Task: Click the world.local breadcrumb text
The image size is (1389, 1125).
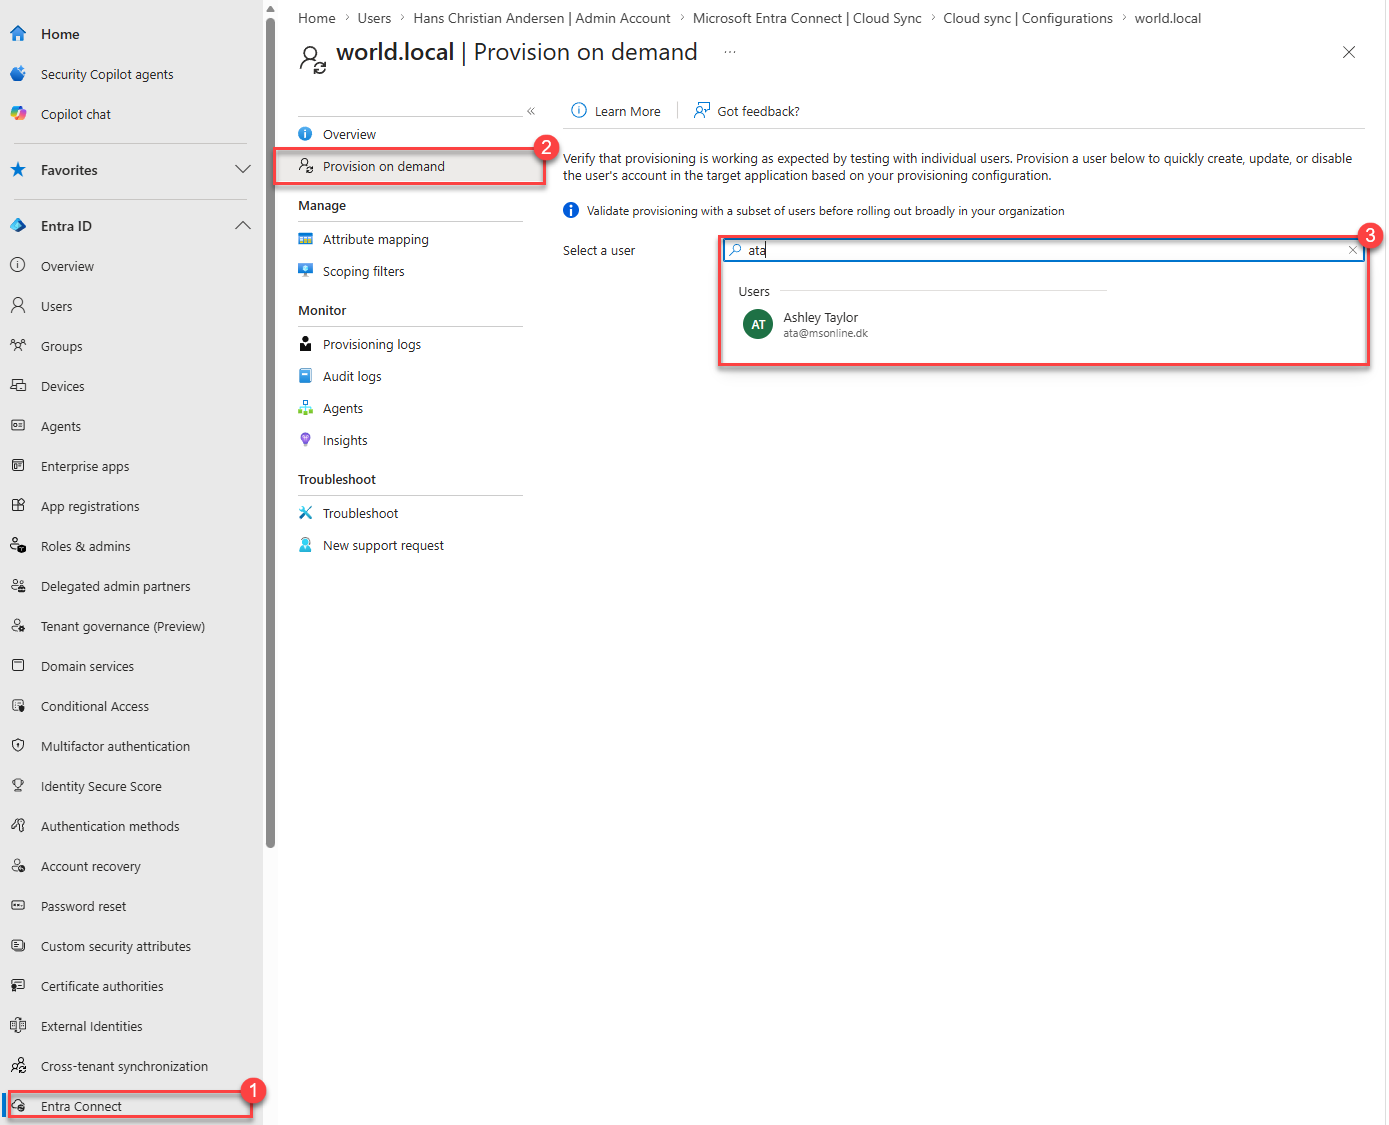Action: (1167, 18)
